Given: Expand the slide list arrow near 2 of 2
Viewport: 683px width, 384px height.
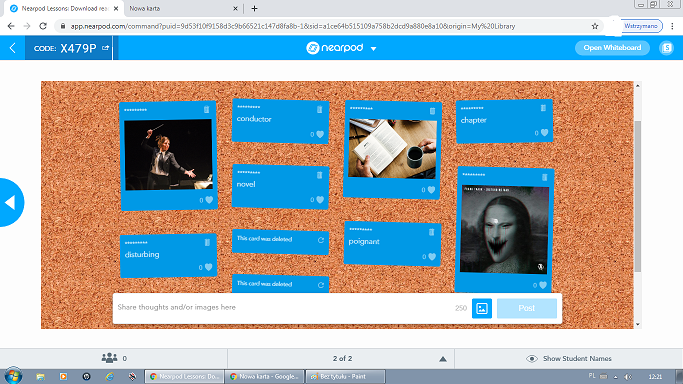Looking at the screenshot, I should pos(443,359).
